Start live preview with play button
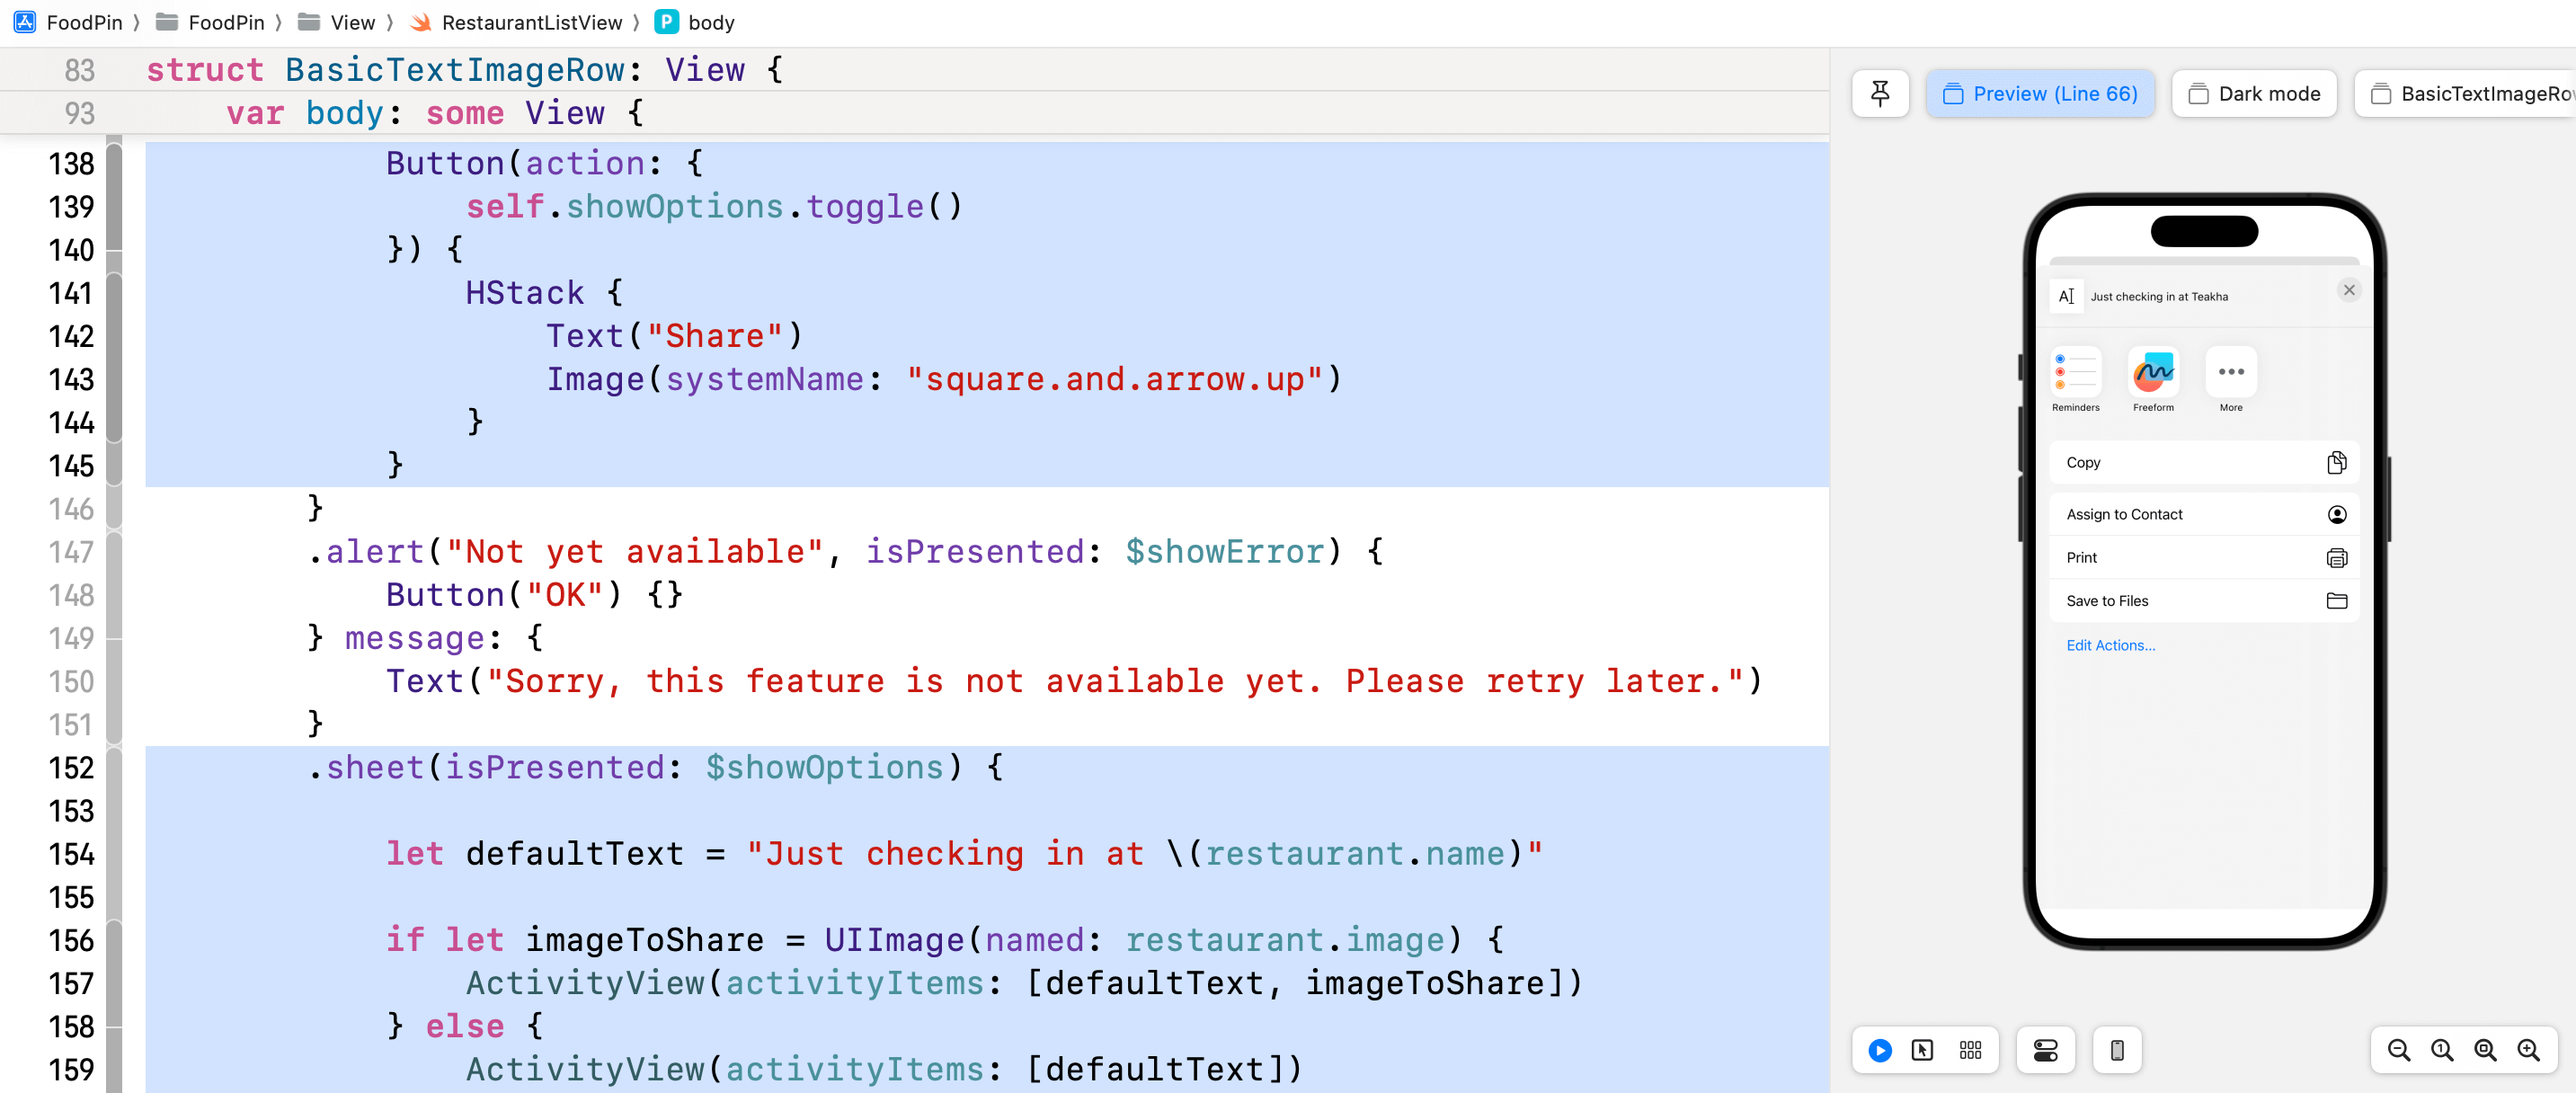Viewport: 2576px width, 1093px height. click(1879, 1050)
